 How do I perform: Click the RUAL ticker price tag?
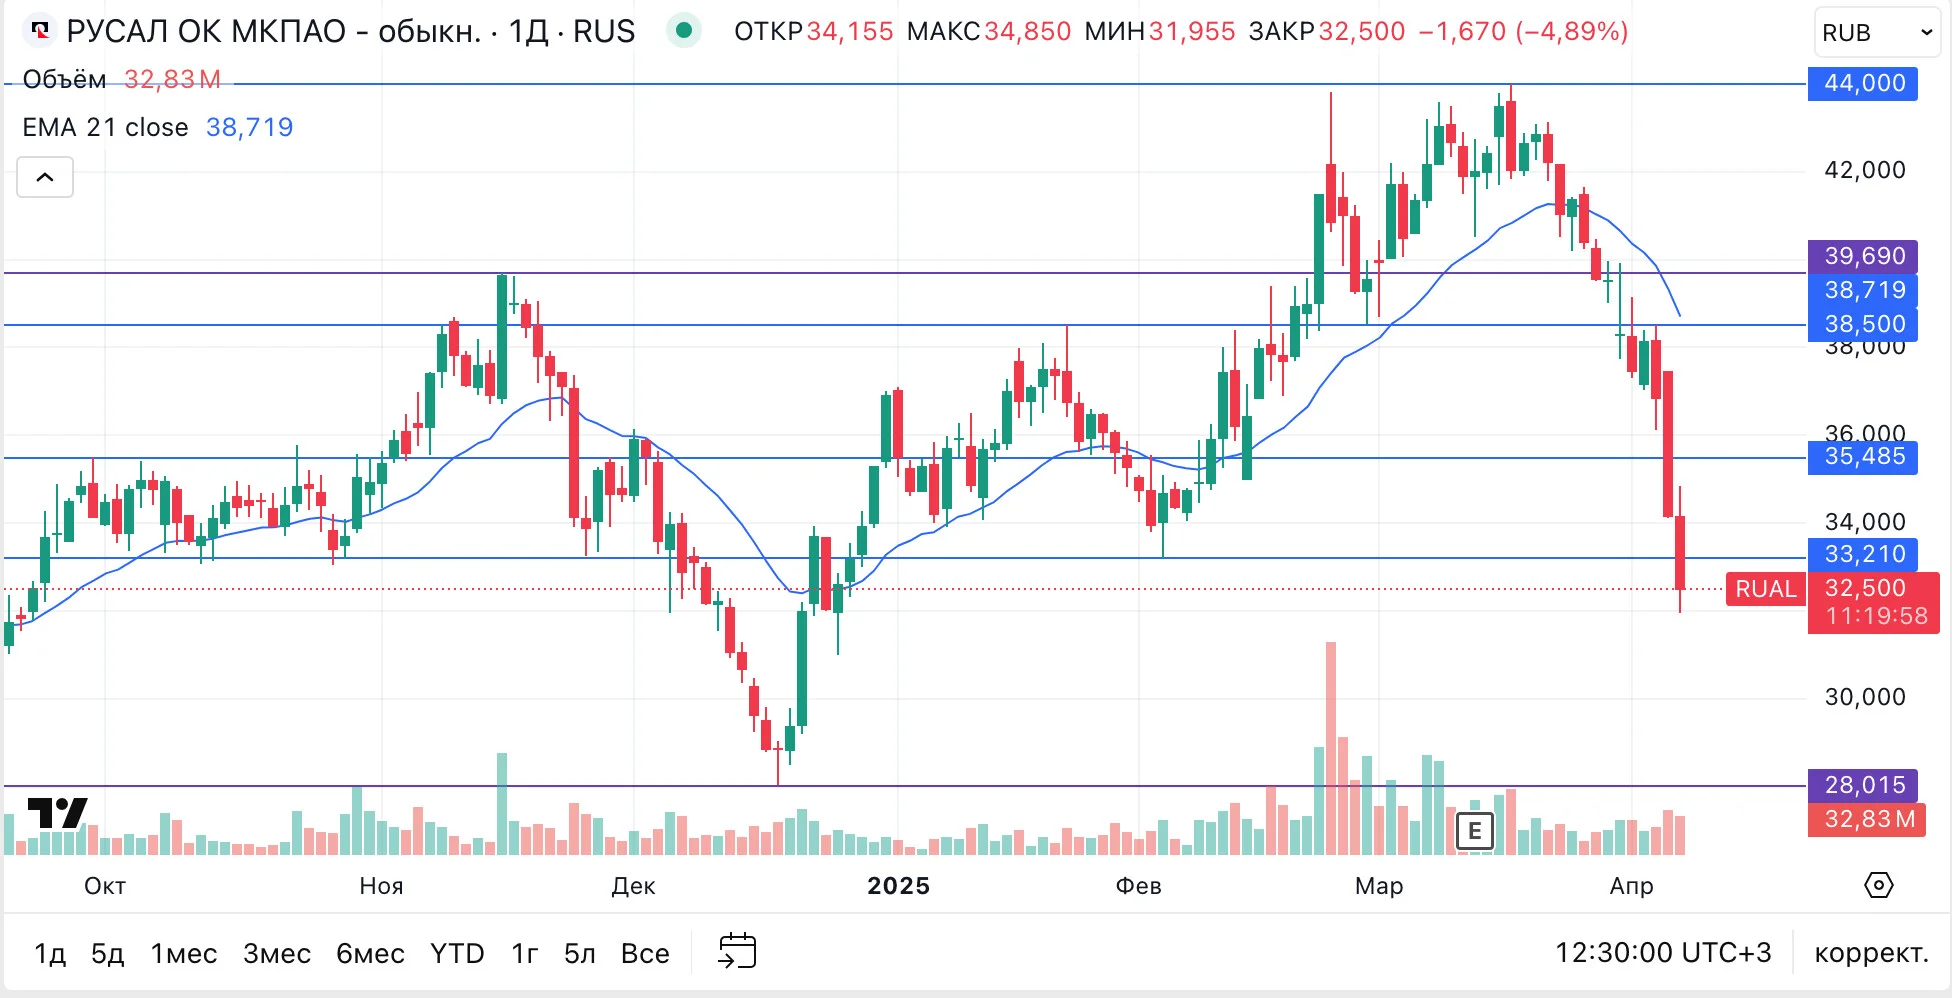point(1766,589)
